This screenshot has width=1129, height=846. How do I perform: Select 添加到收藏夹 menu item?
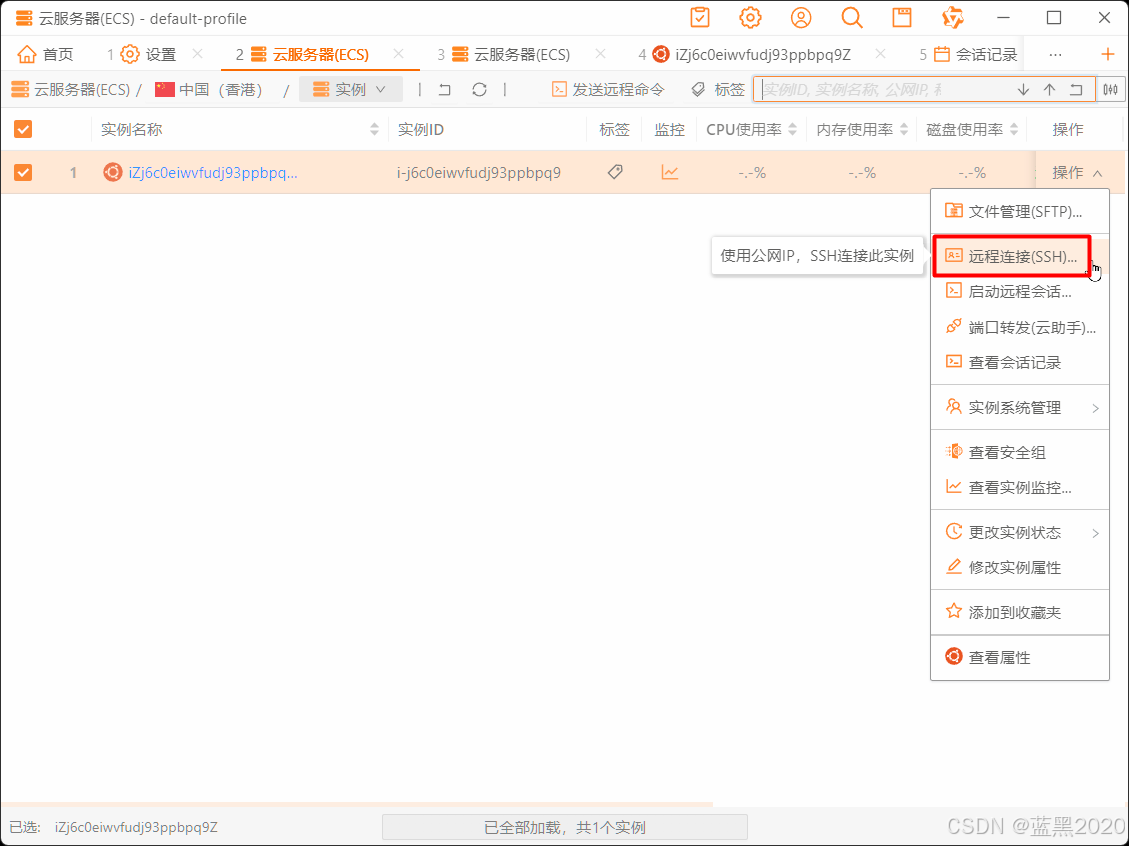pyautogui.click(x=1020, y=612)
